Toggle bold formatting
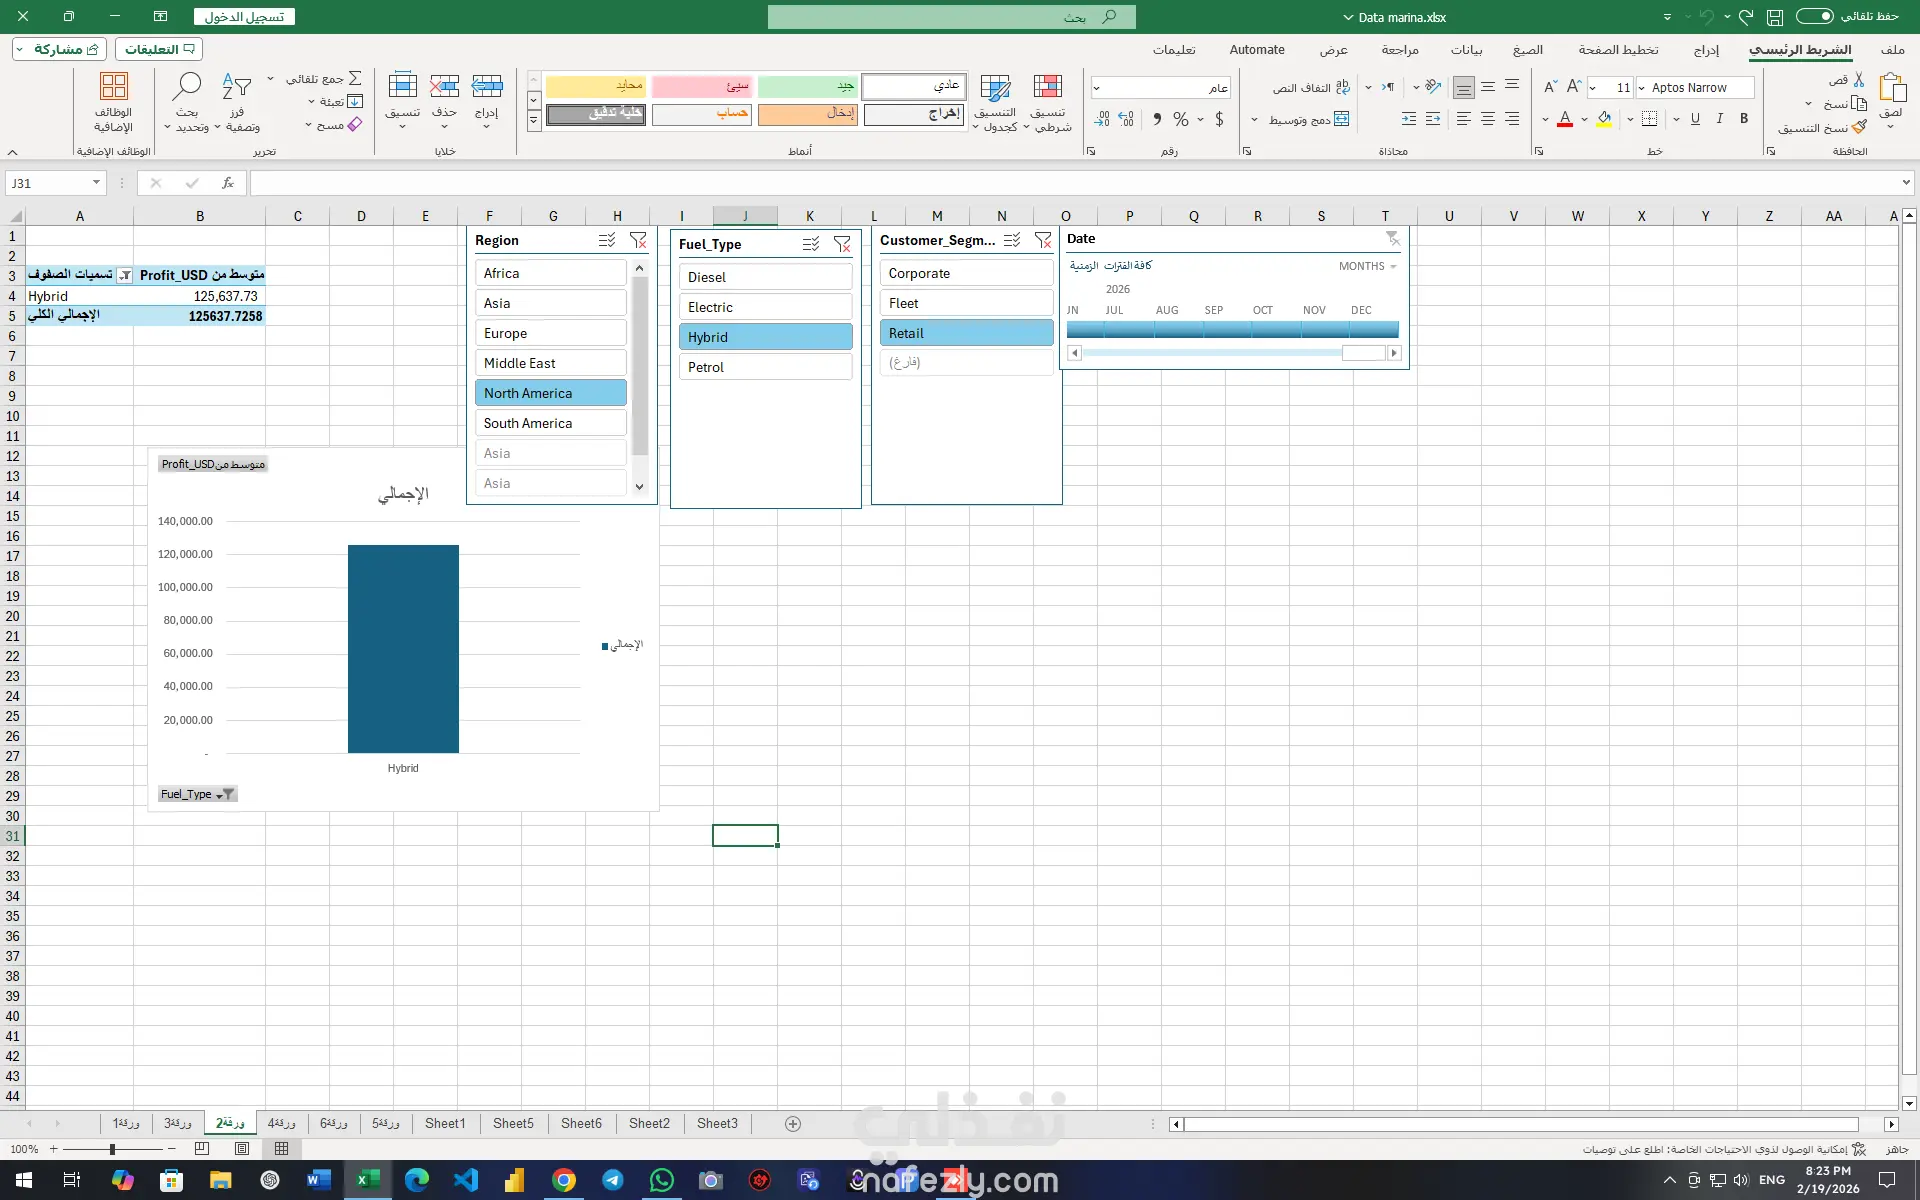The width and height of the screenshot is (1920, 1200). [1744, 119]
